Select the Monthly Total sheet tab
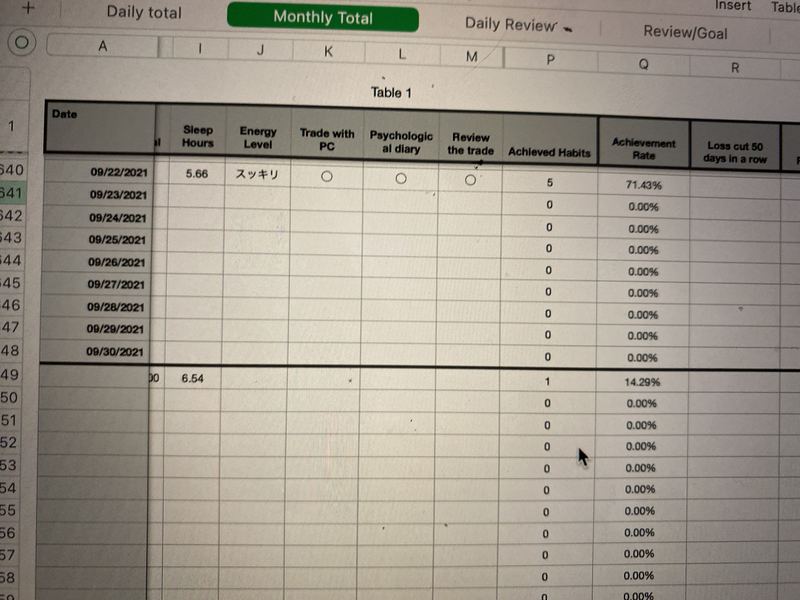The height and width of the screenshot is (600, 800). click(x=322, y=17)
